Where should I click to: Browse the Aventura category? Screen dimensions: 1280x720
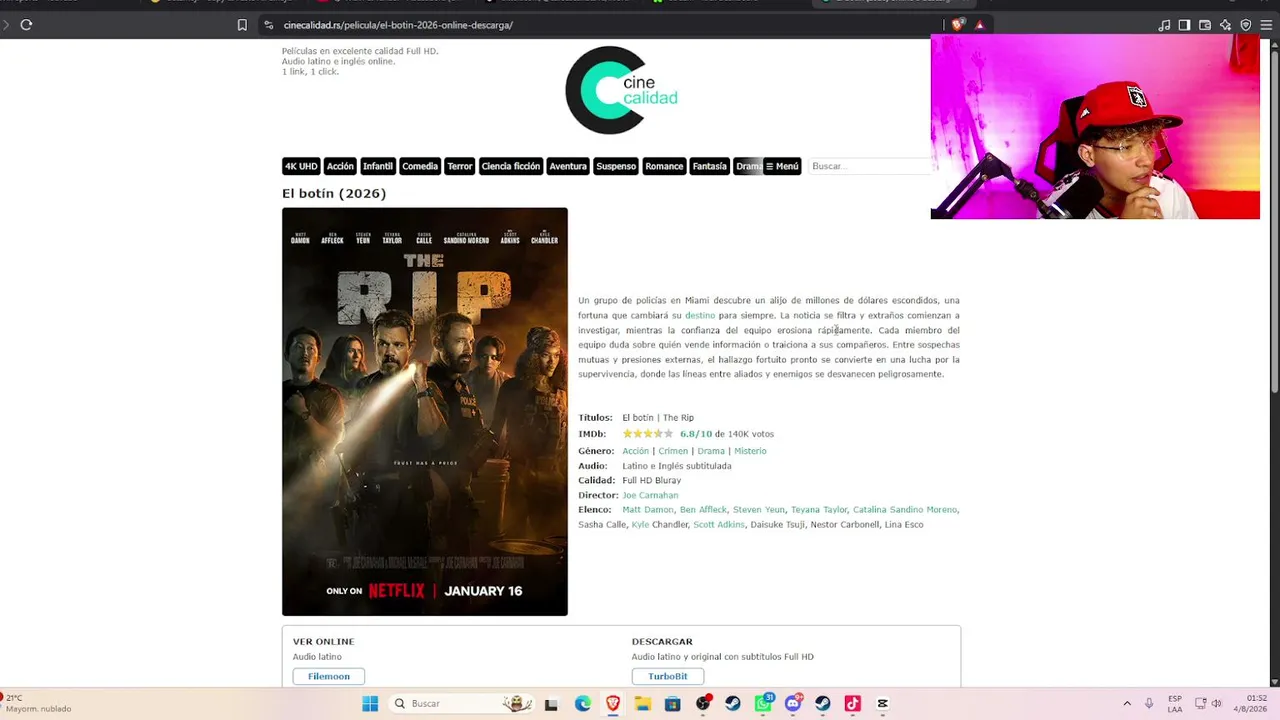[568, 166]
